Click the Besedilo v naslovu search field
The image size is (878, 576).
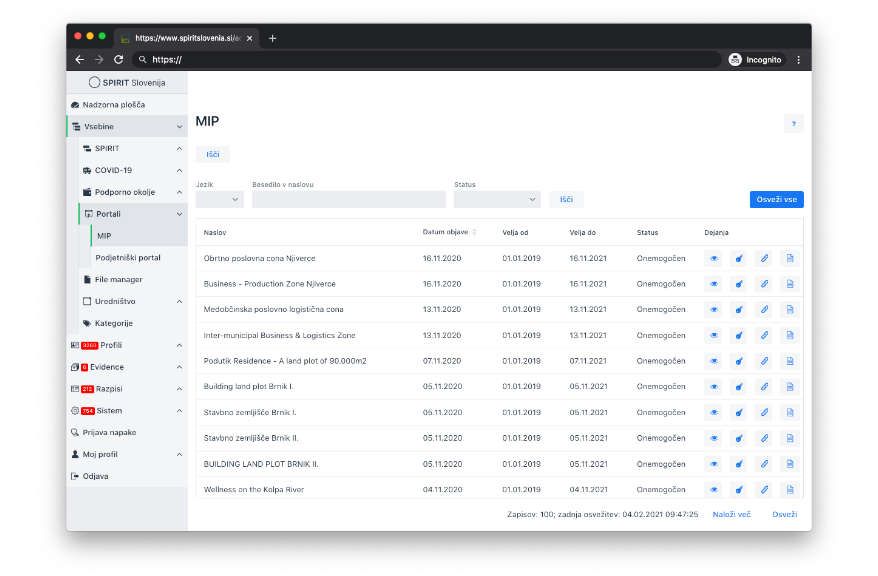(x=348, y=199)
